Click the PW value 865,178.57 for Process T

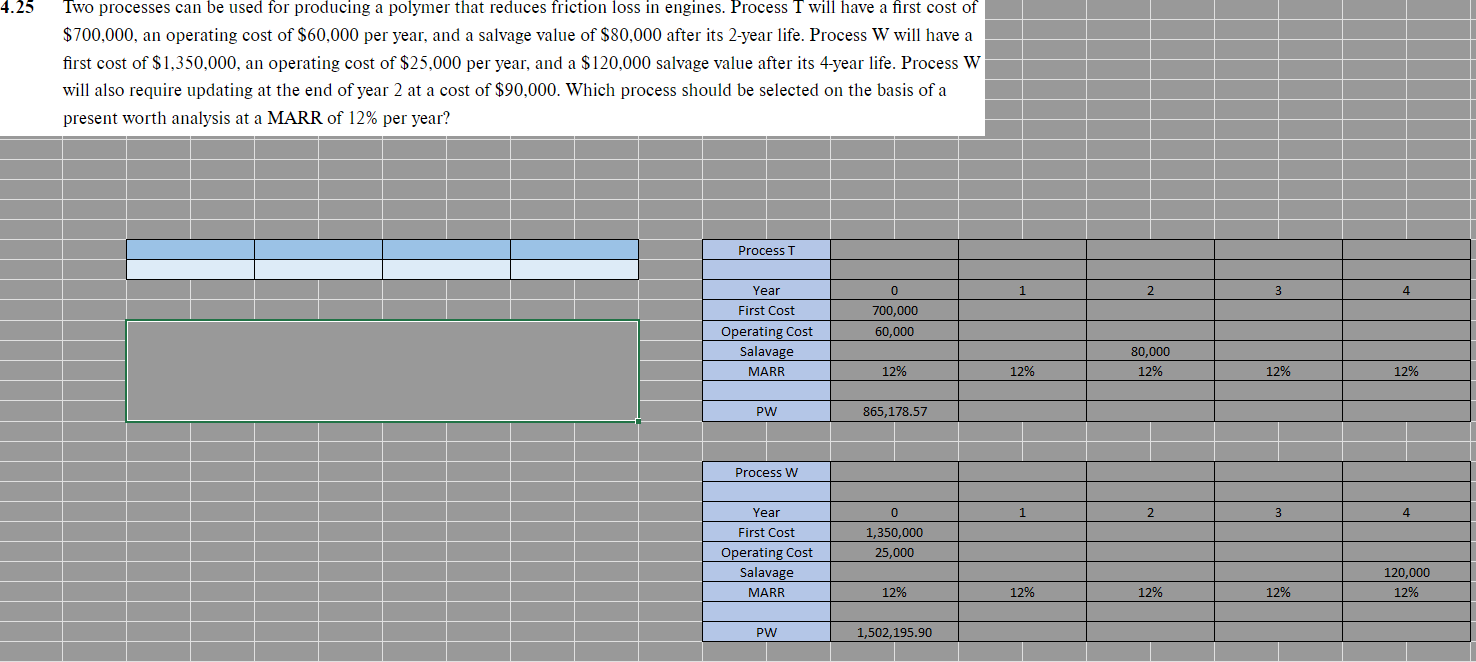(x=893, y=410)
